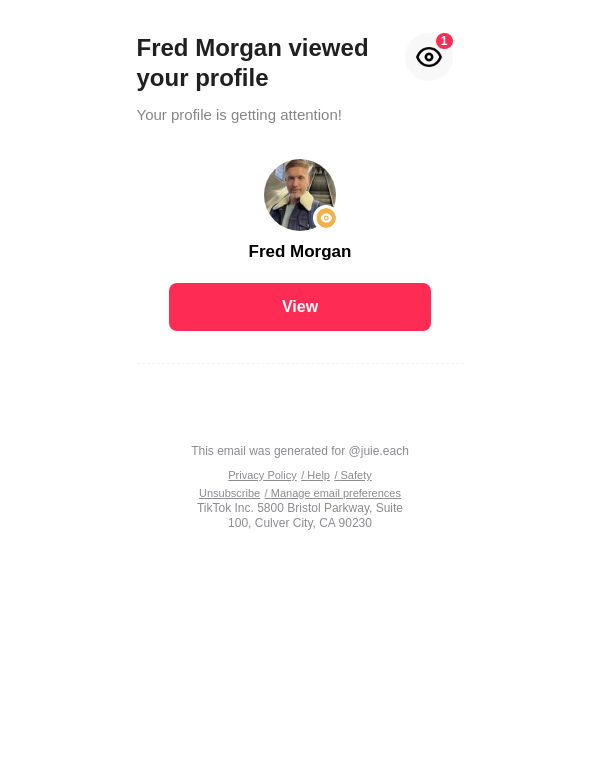Viewport: 600px width, 768px height.
Task: Click the @juie.each username in footer
Action: [378, 451]
